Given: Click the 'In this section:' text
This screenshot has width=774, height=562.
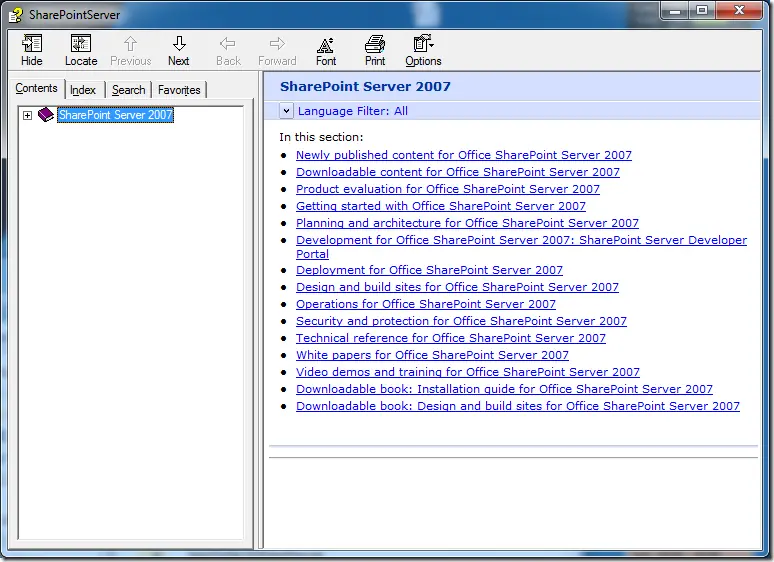Looking at the screenshot, I should 321,137.
